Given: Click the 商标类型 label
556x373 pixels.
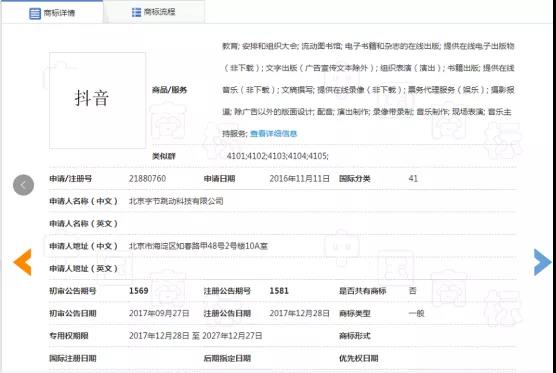Looking at the screenshot, I should click(355, 313).
